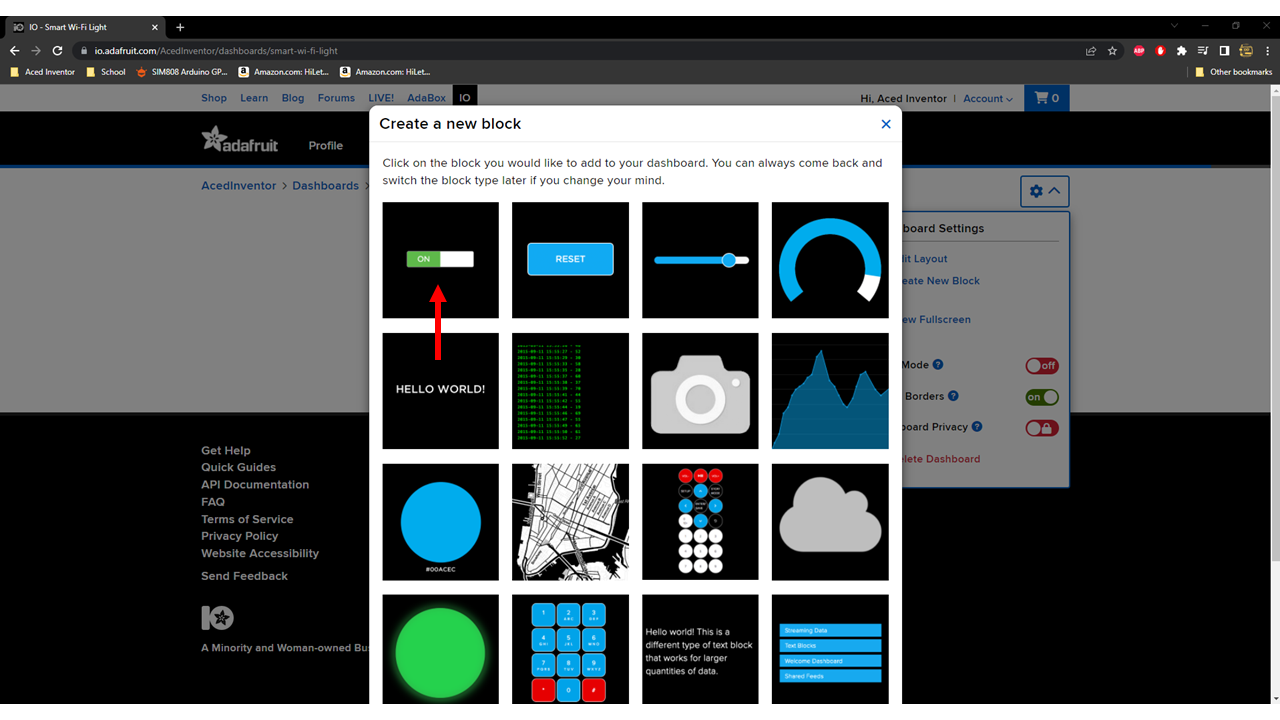Click the Adafruit logo
Viewport: 1280px width, 720px height.
[240, 140]
